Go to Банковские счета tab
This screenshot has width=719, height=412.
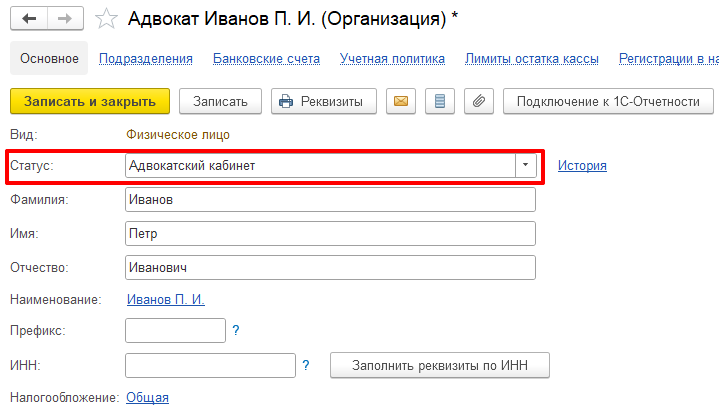[x=266, y=59]
